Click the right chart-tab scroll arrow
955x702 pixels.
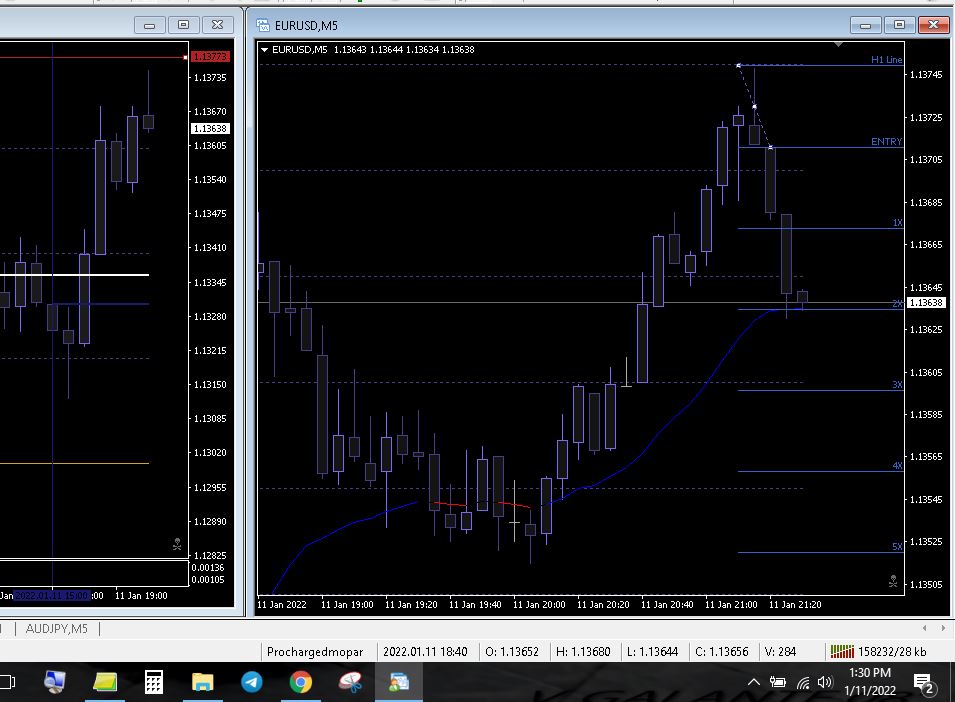pos(943,628)
